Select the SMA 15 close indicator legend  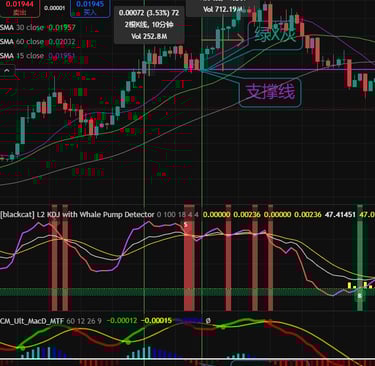[x=37, y=56]
